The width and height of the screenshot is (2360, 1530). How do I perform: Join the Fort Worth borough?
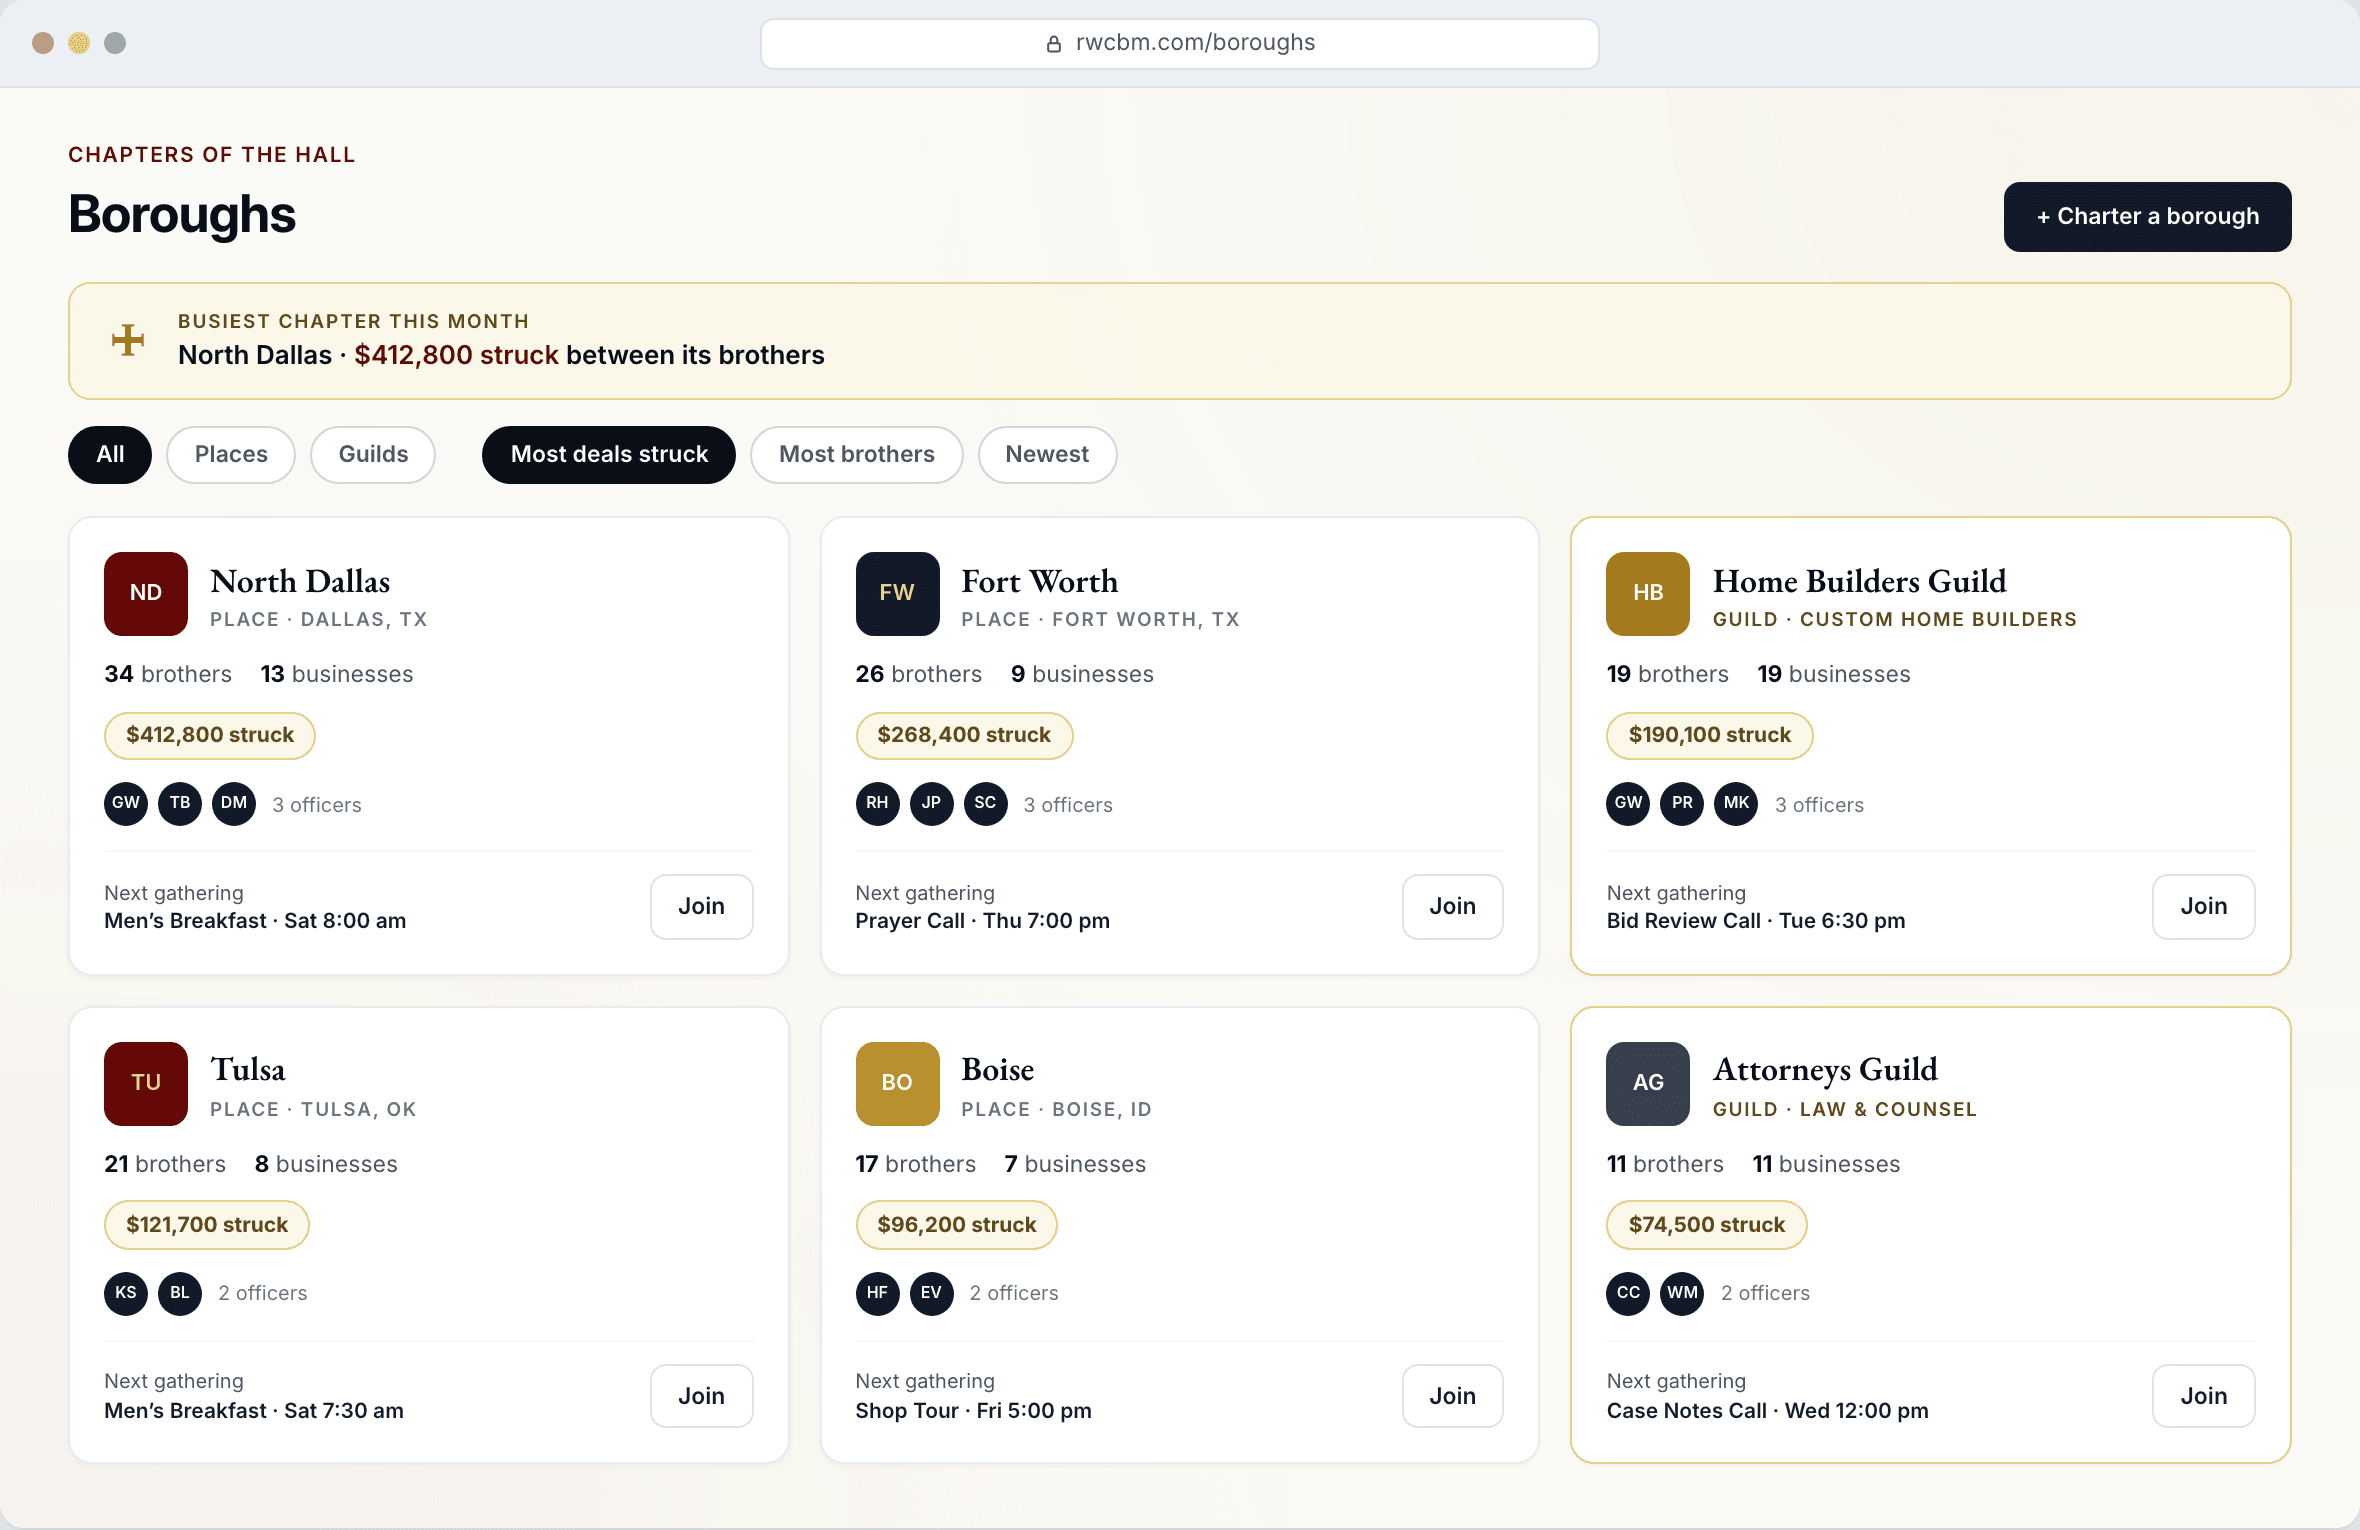[x=1453, y=907]
